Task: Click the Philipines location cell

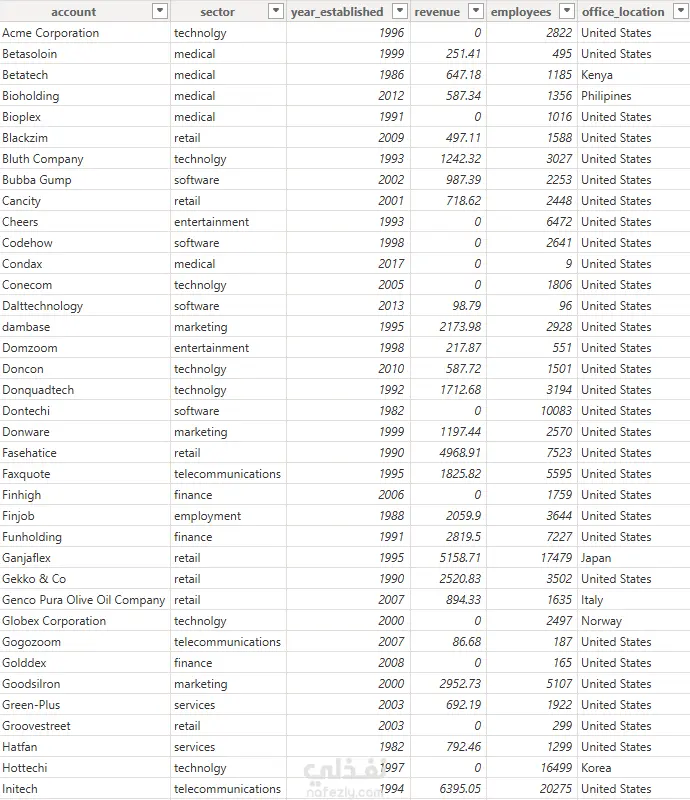Action: click(x=633, y=96)
